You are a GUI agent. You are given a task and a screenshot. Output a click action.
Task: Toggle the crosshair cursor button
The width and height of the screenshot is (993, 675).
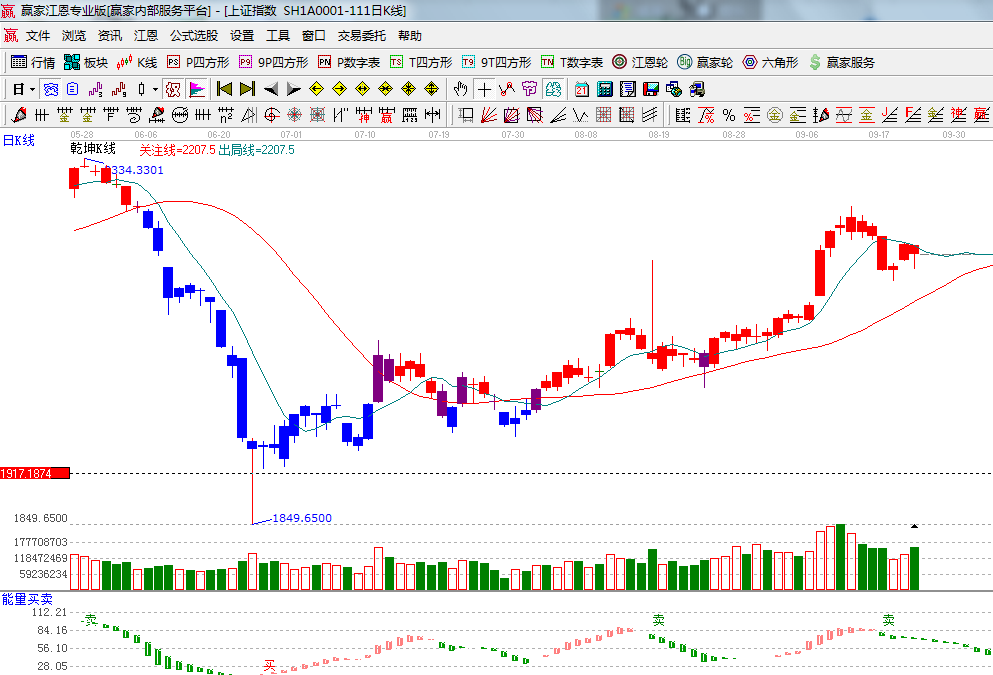[484, 89]
